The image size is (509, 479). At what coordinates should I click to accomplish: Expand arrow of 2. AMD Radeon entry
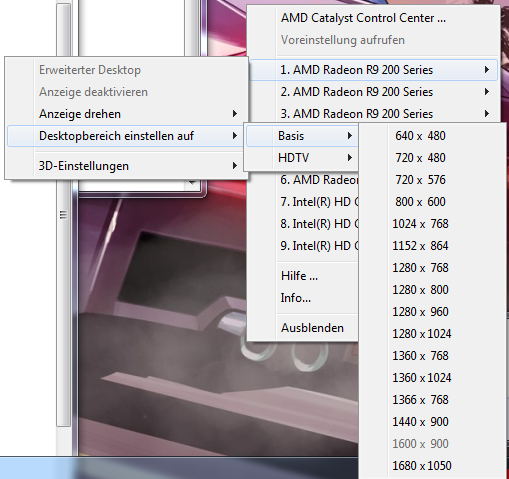[487, 92]
